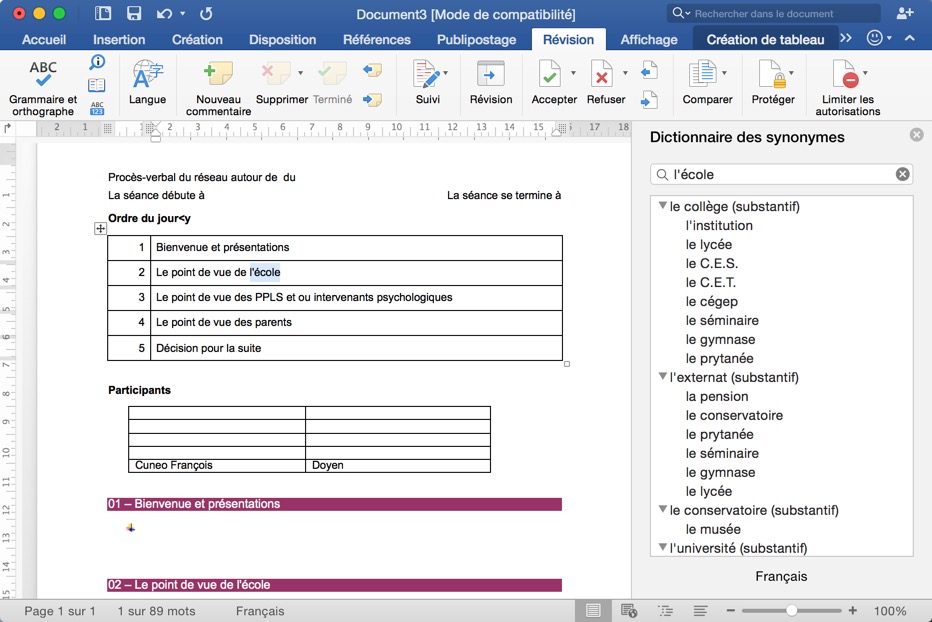Open the Protéger dropdown arrow
This screenshot has width=932, height=622.
pyautogui.click(x=791, y=73)
